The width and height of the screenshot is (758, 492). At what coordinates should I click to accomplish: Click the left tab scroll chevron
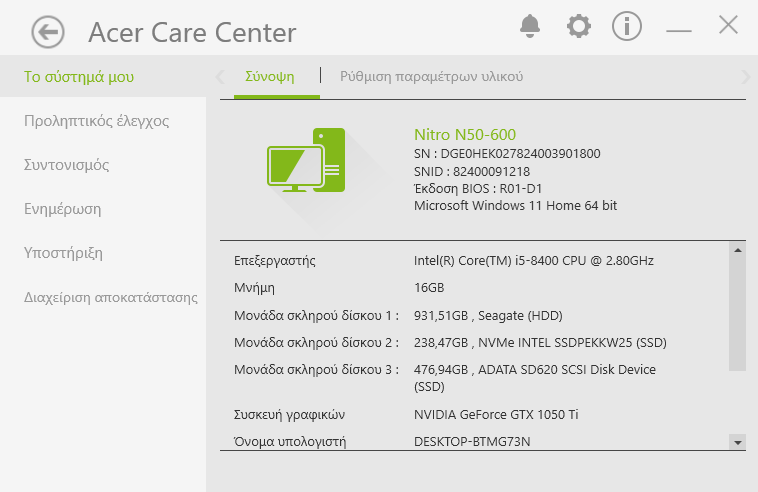pos(220,77)
